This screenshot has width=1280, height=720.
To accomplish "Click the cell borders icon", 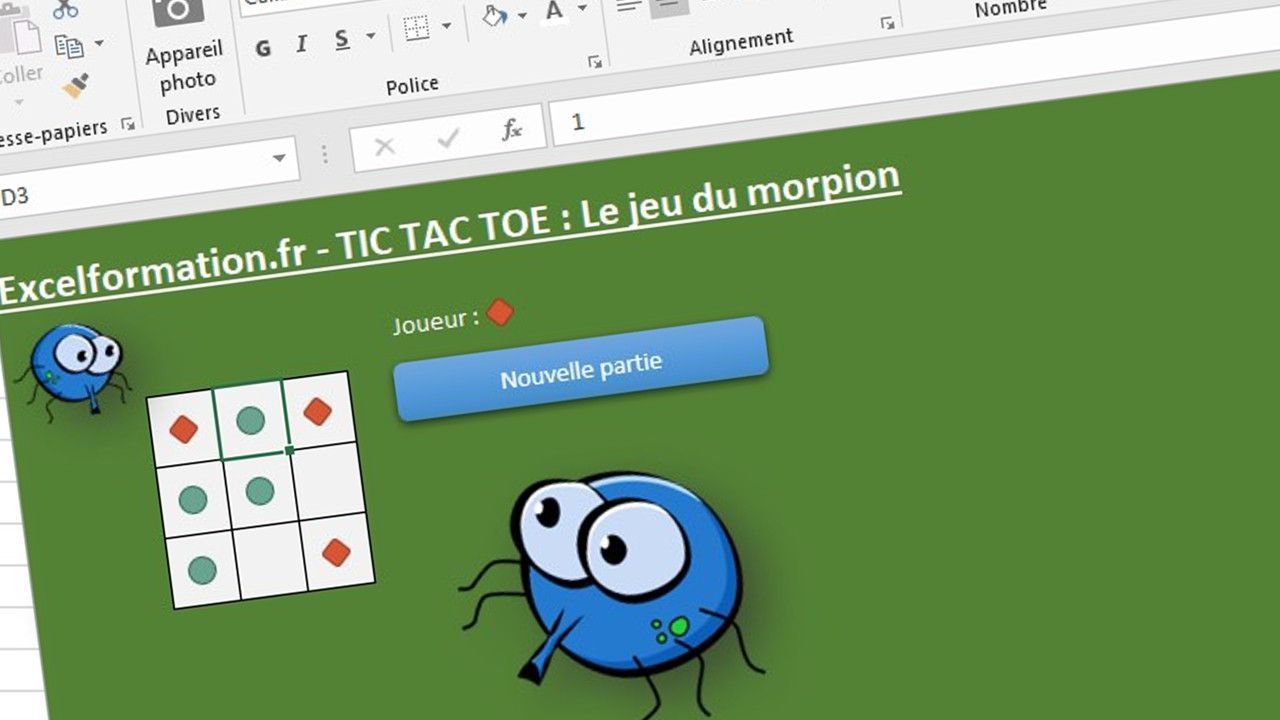I will (416, 29).
